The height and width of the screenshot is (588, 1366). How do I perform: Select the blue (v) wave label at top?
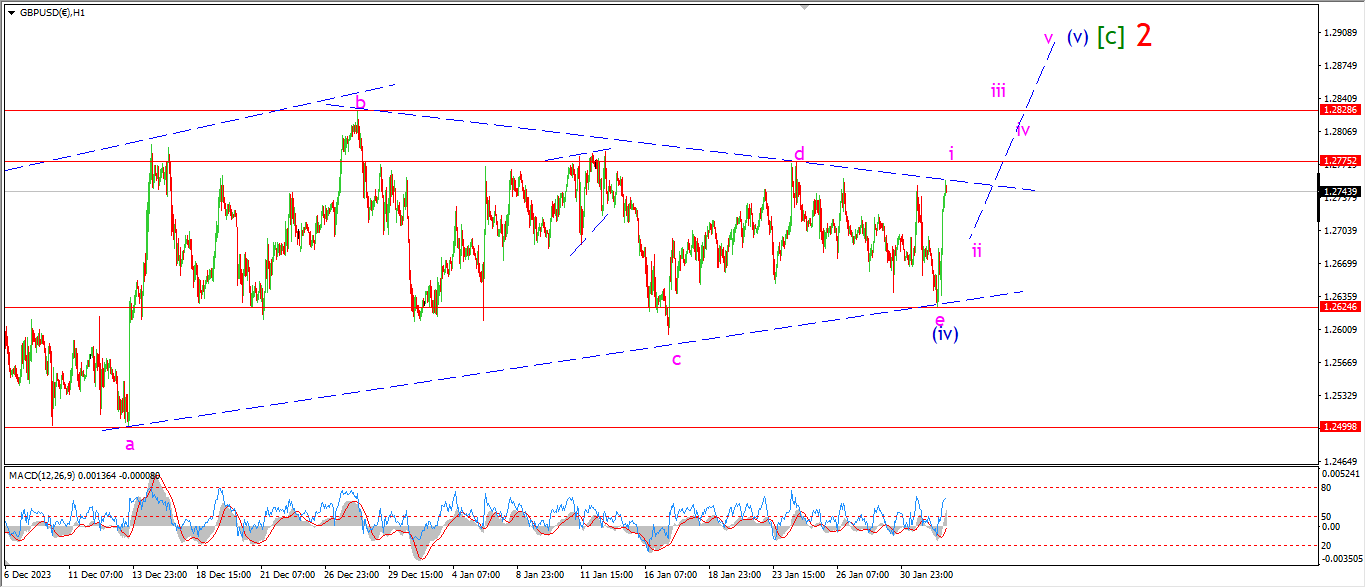(1076, 37)
